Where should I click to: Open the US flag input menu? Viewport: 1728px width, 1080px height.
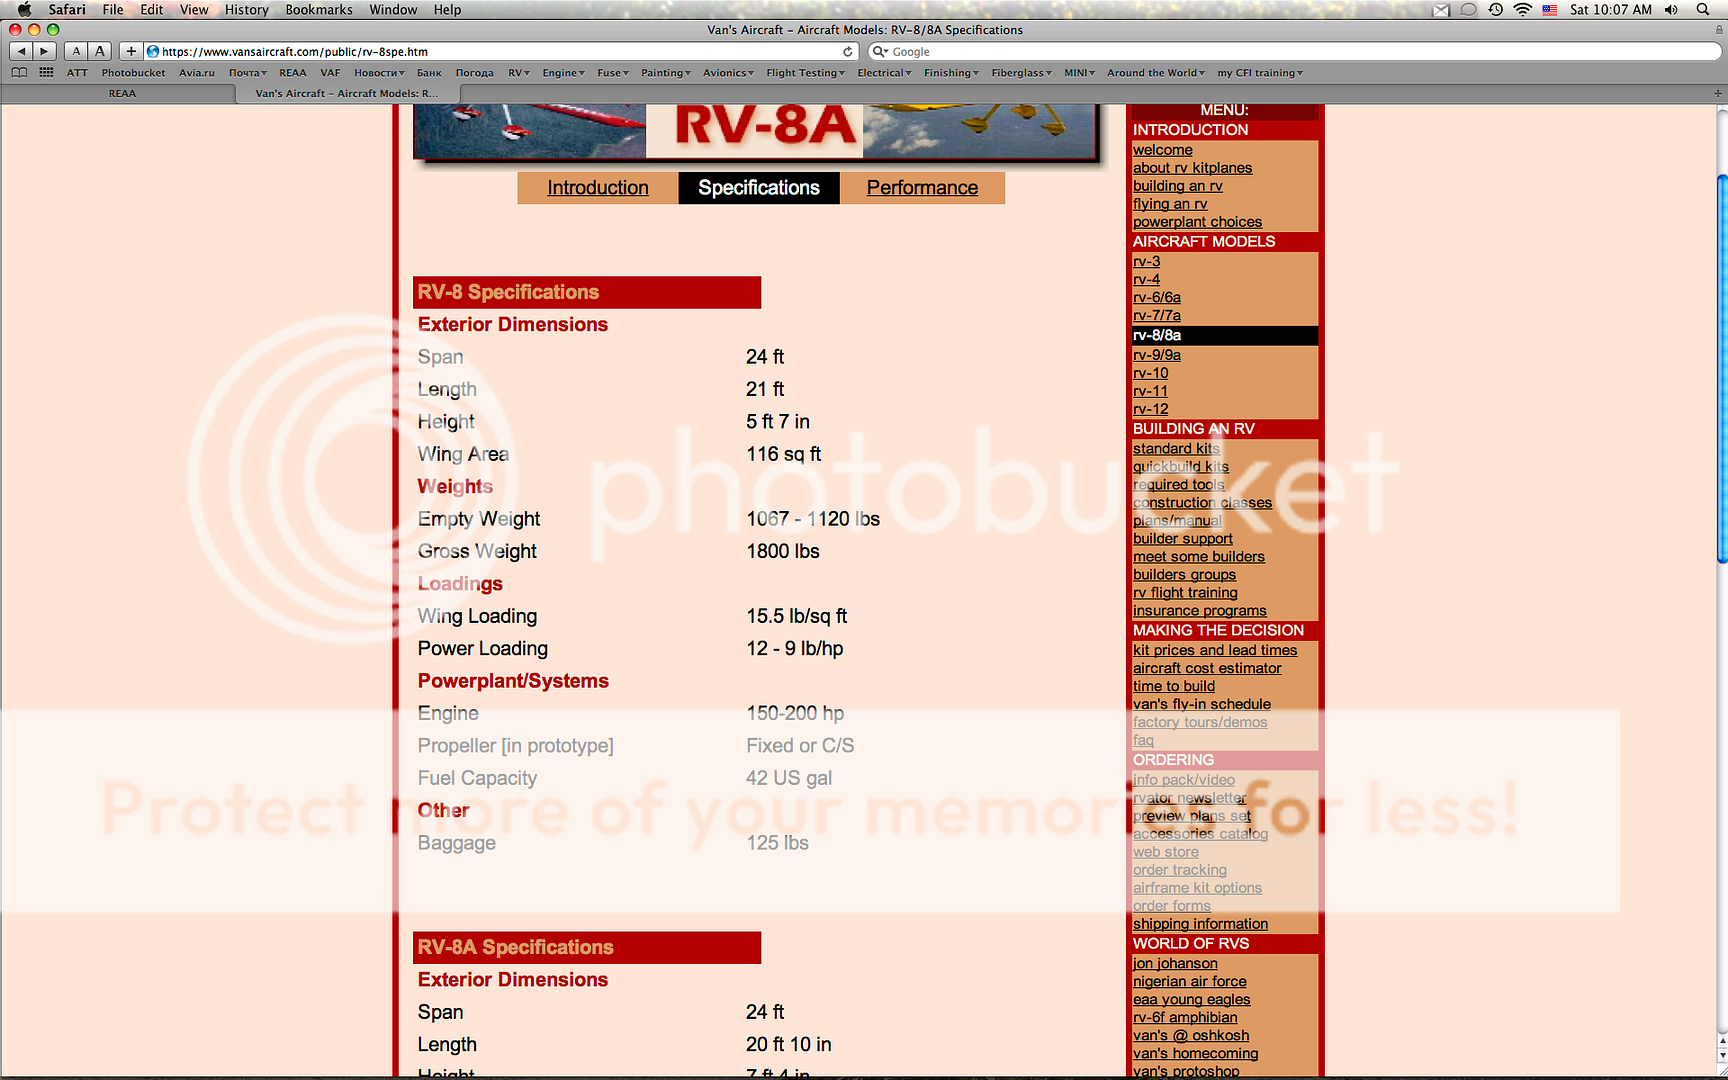1549,10
